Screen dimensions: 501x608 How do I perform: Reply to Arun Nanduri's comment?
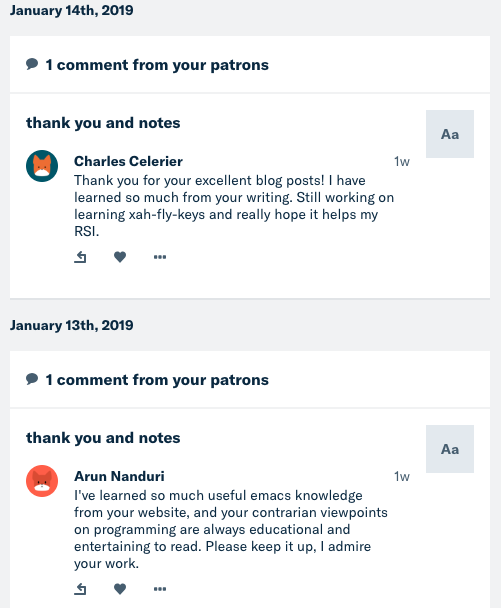[80, 589]
